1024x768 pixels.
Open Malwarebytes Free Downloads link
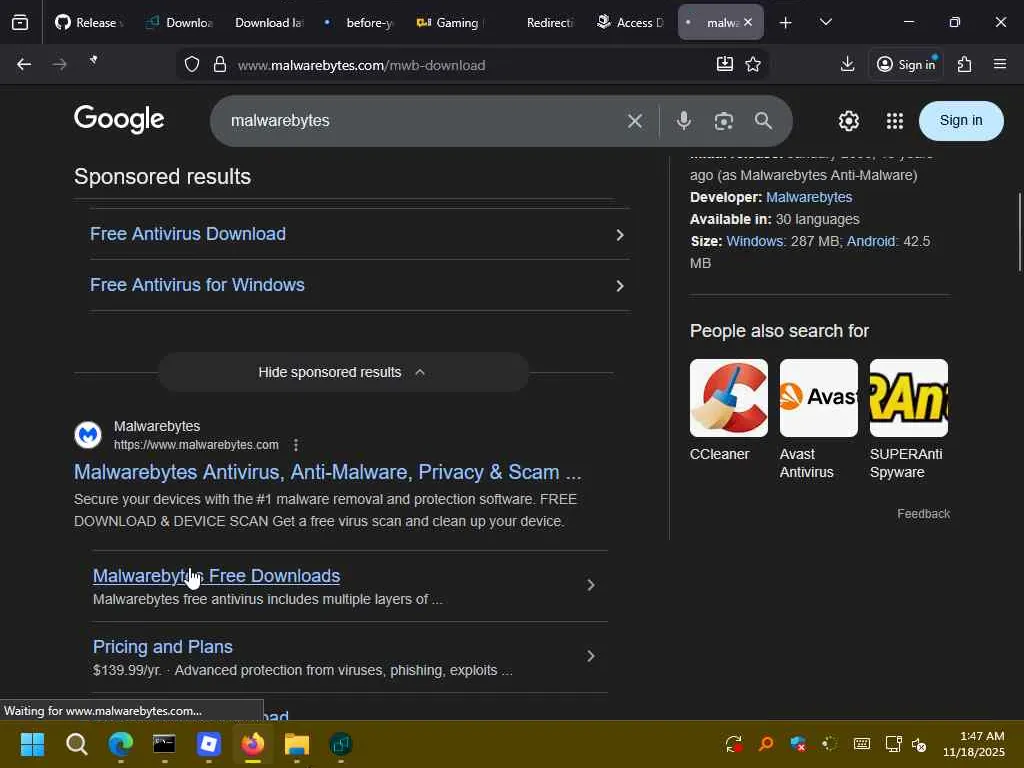[216, 576]
